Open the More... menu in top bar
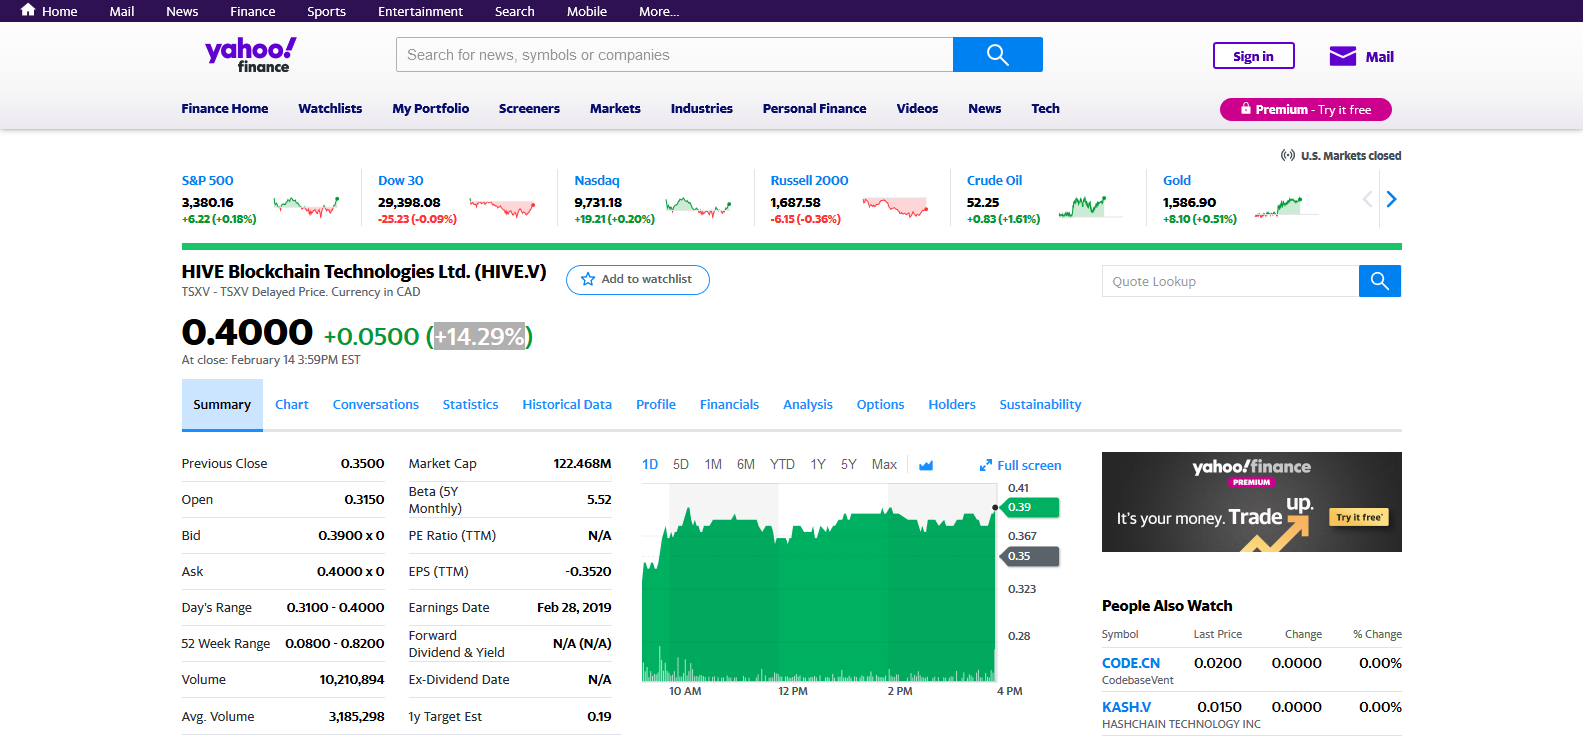This screenshot has width=1583, height=736. pyautogui.click(x=658, y=11)
